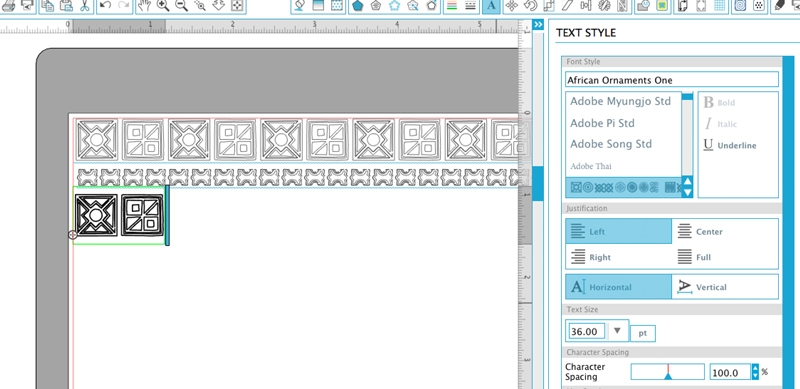Click the canvas vertical scrollbar thumb
Screen dimensions: 800x389
(x=538, y=183)
